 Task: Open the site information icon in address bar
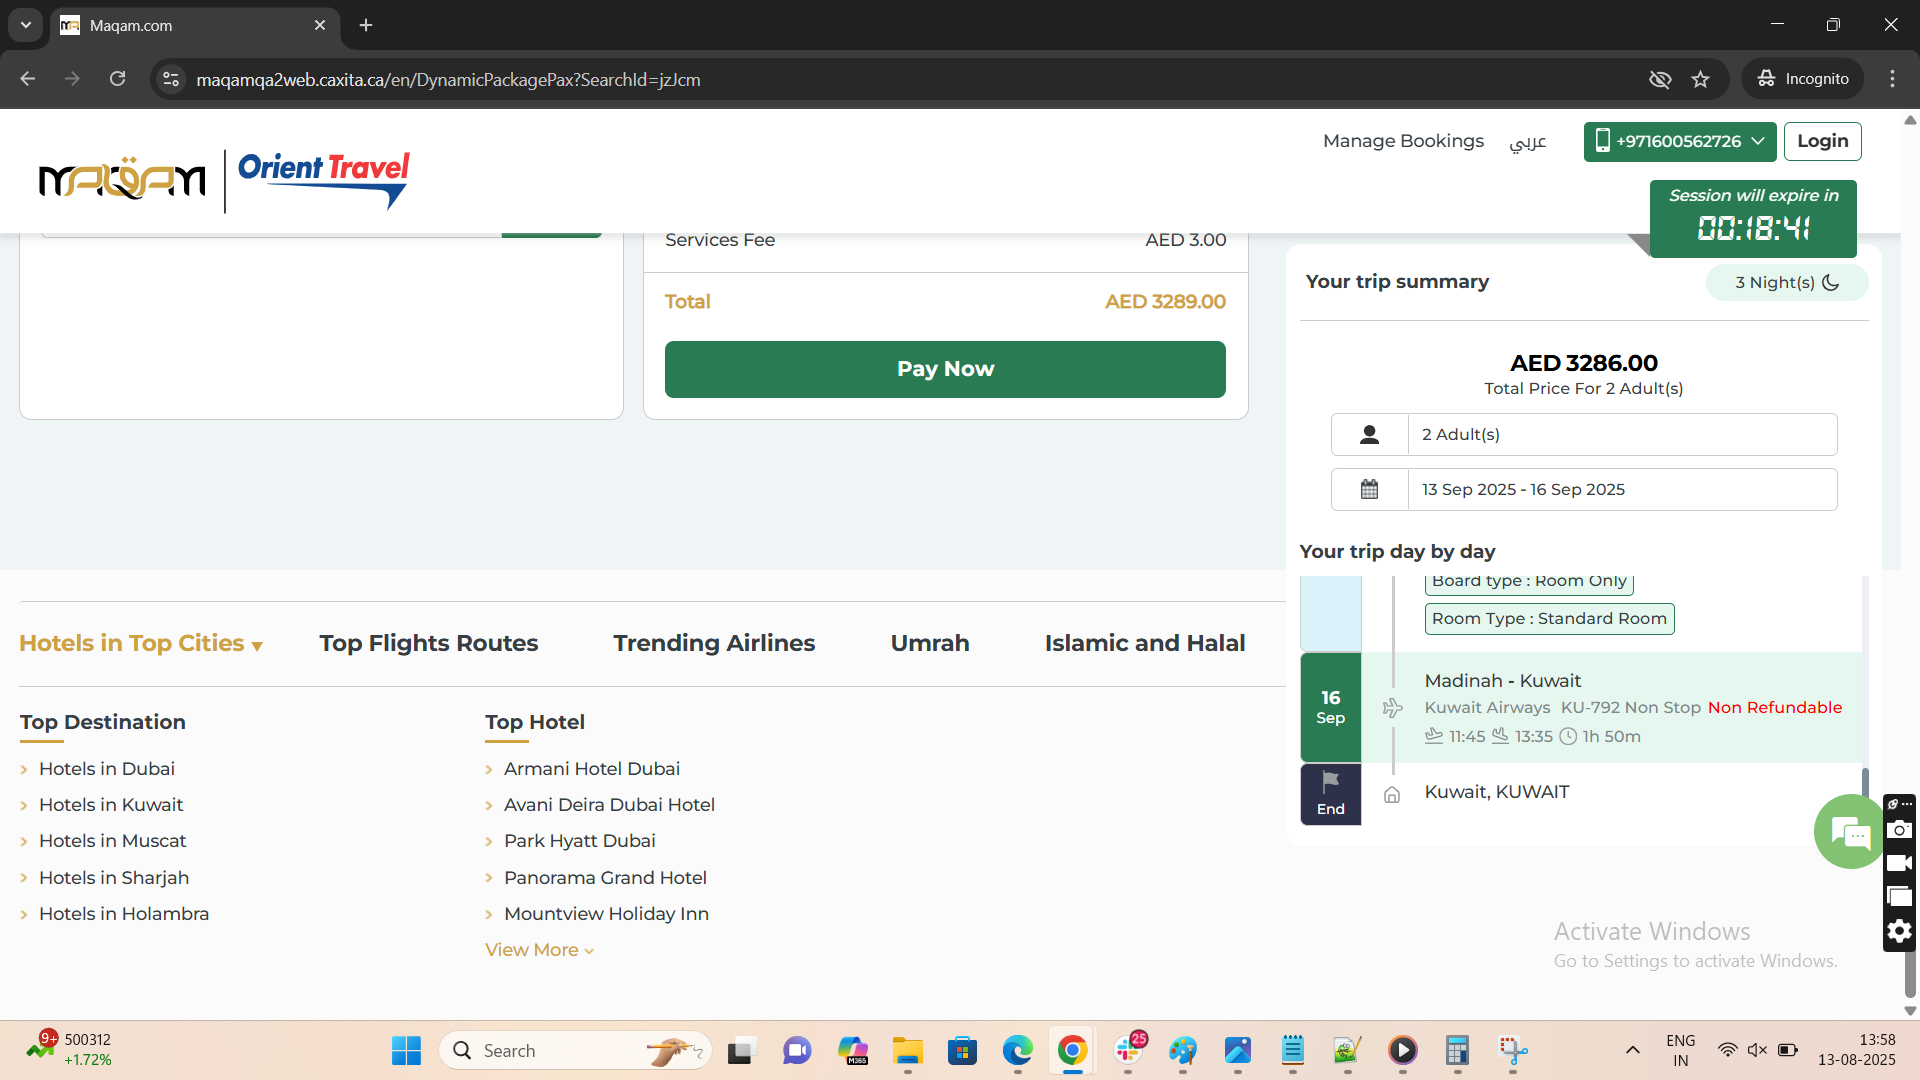coord(171,79)
